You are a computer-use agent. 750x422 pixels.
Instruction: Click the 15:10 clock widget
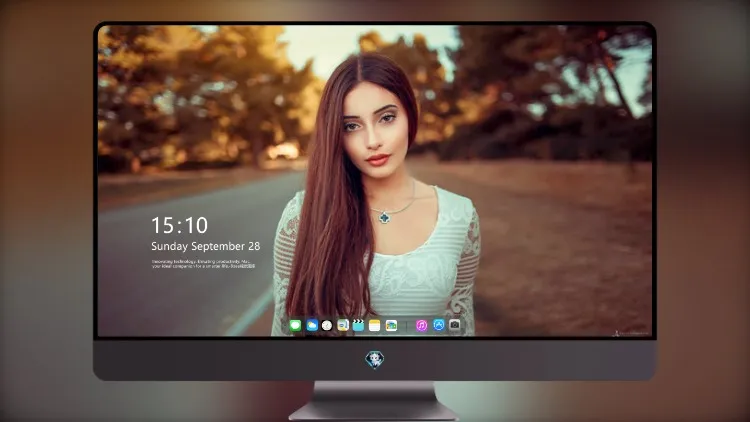(x=179, y=225)
